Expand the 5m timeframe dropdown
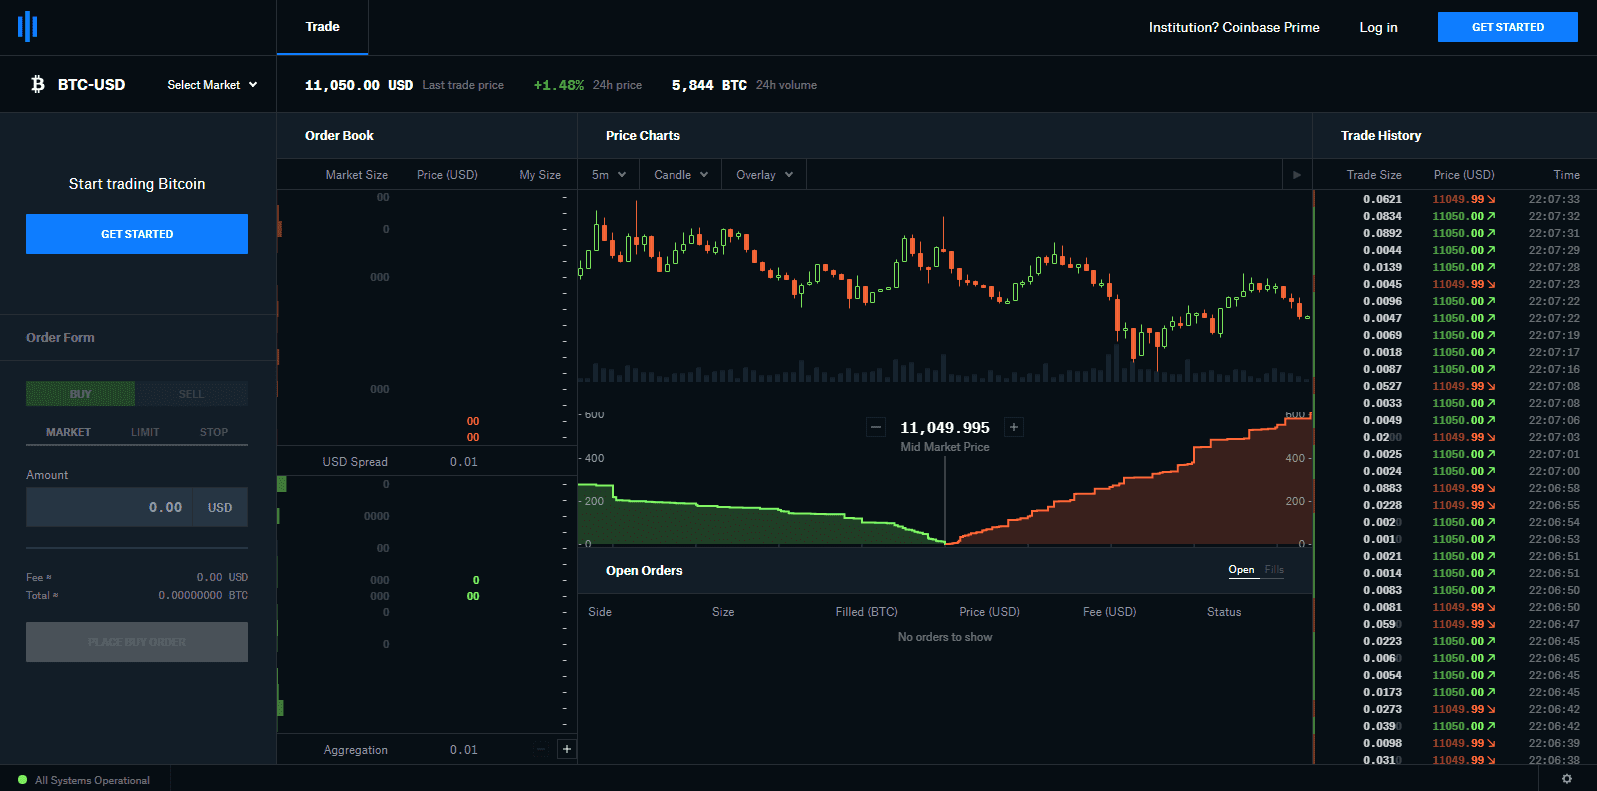Image resolution: width=1597 pixels, height=791 pixels. [608, 175]
